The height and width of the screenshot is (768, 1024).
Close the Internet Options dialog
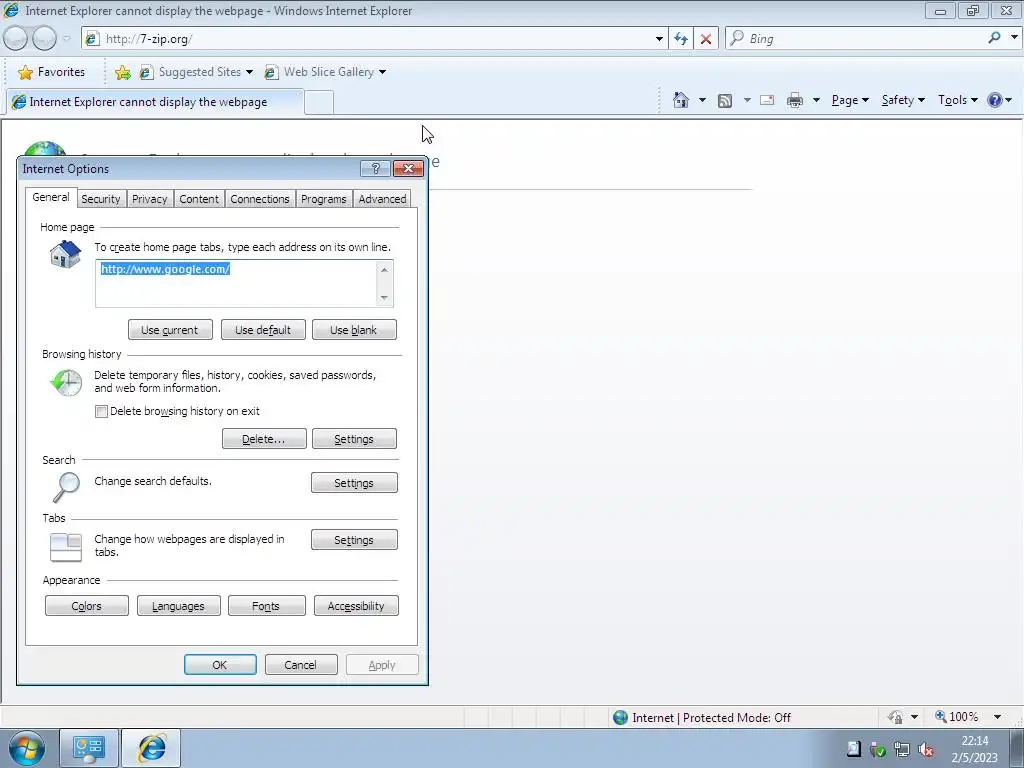(409, 168)
